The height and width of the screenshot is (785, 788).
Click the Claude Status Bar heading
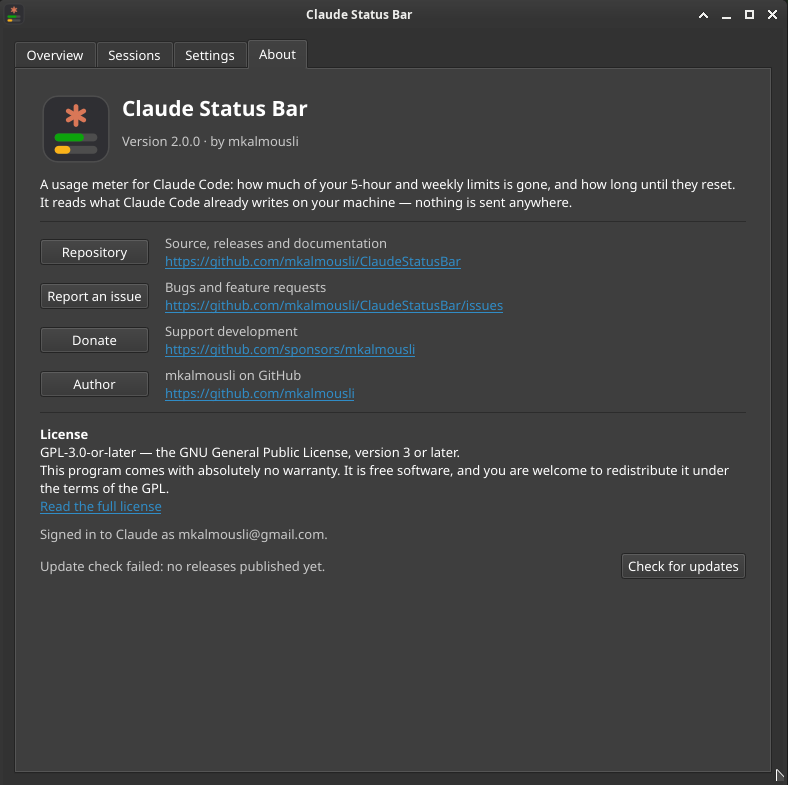click(x=215, y=109)
